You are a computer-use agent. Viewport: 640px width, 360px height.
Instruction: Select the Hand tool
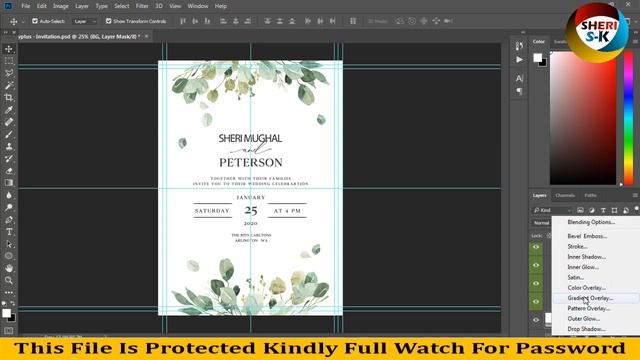click(9, 268)
